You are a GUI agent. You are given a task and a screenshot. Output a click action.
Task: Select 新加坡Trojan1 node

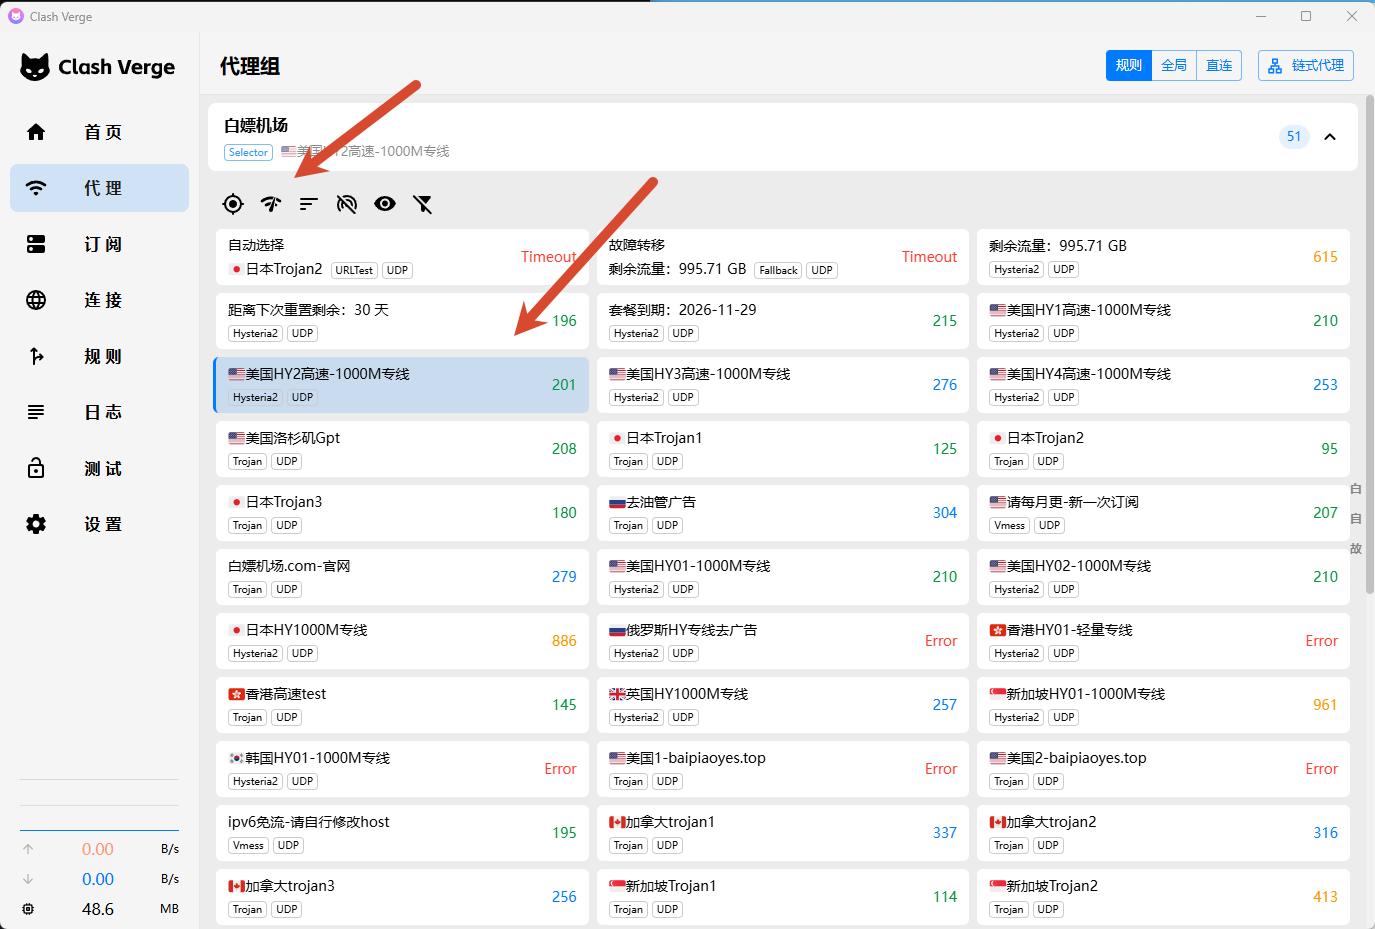[x=783, y=897]
